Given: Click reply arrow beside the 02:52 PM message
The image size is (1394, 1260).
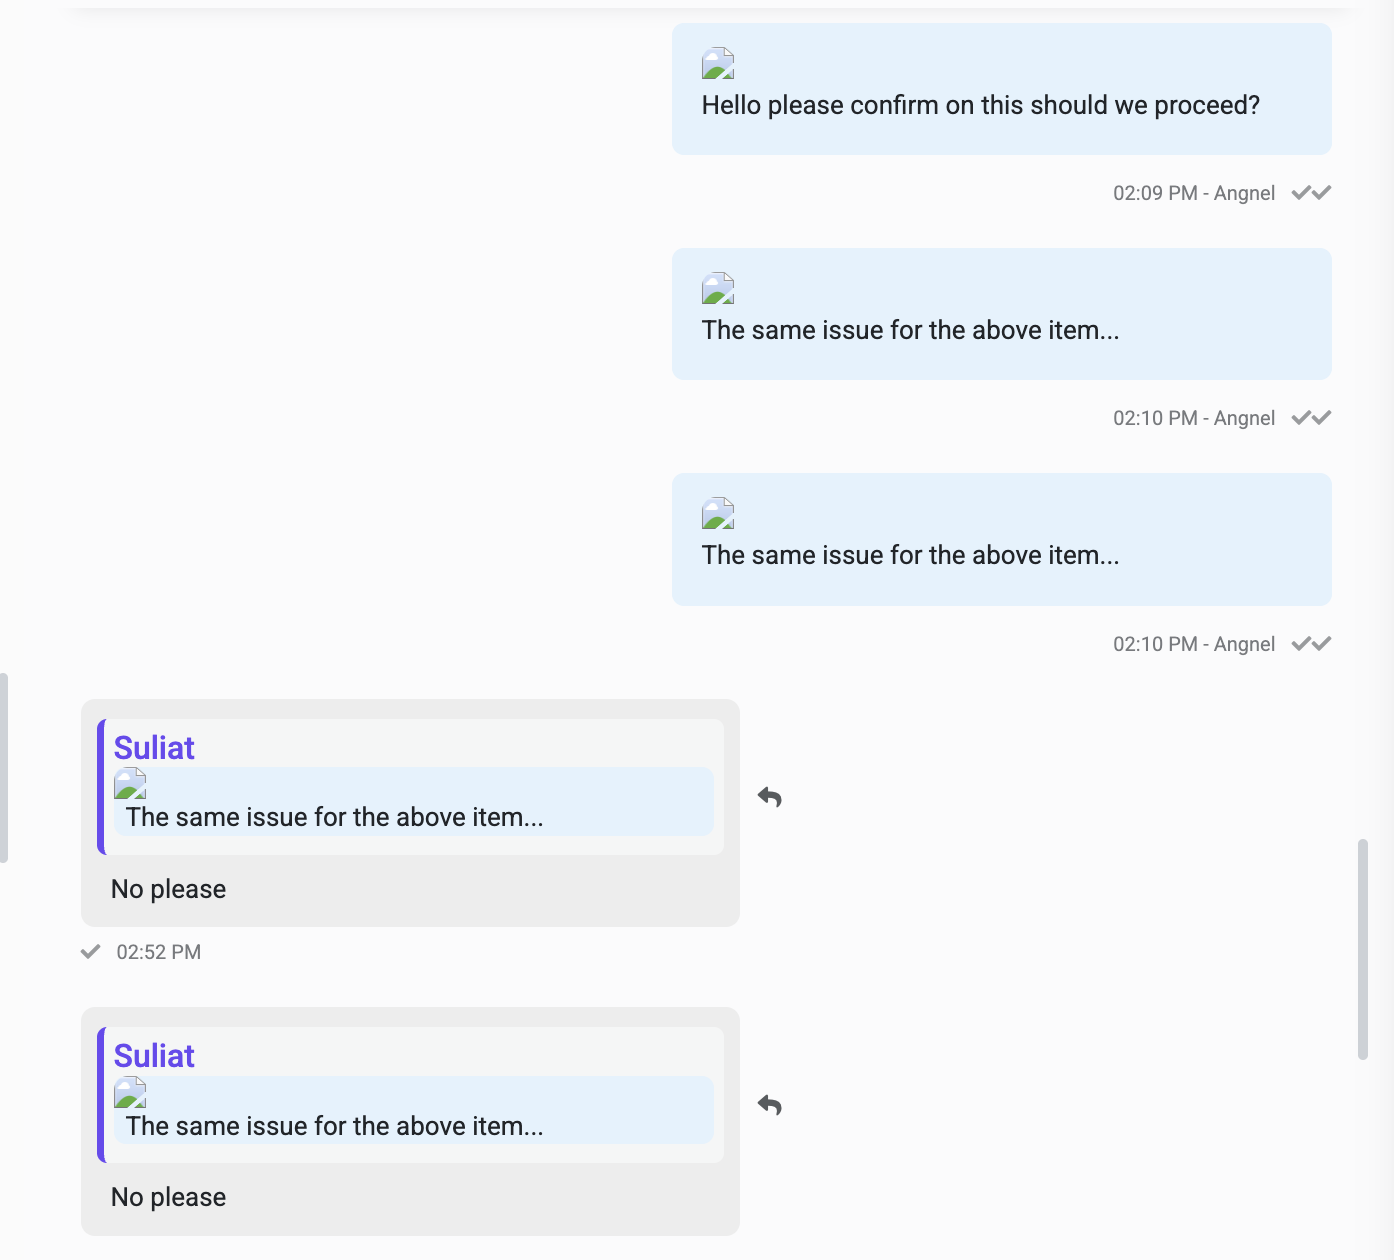Looking at the screenshot, I should 769,797.
